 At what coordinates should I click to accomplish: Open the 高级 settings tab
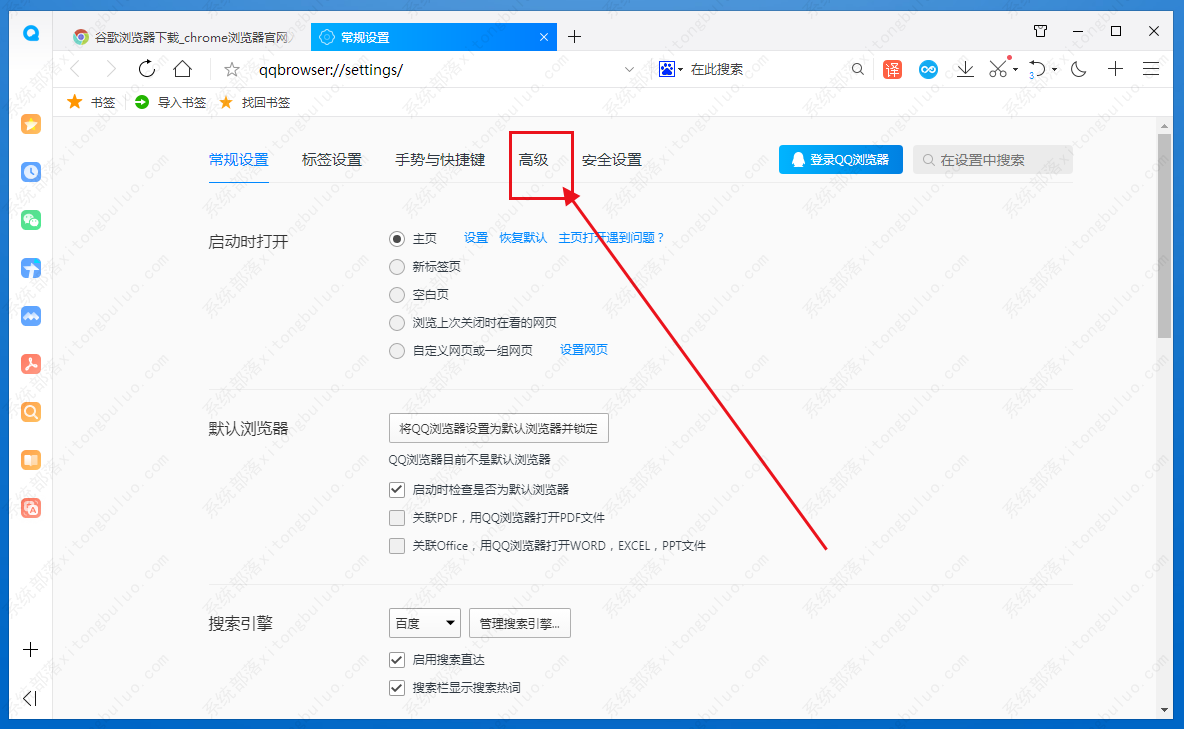click(533, 159)
